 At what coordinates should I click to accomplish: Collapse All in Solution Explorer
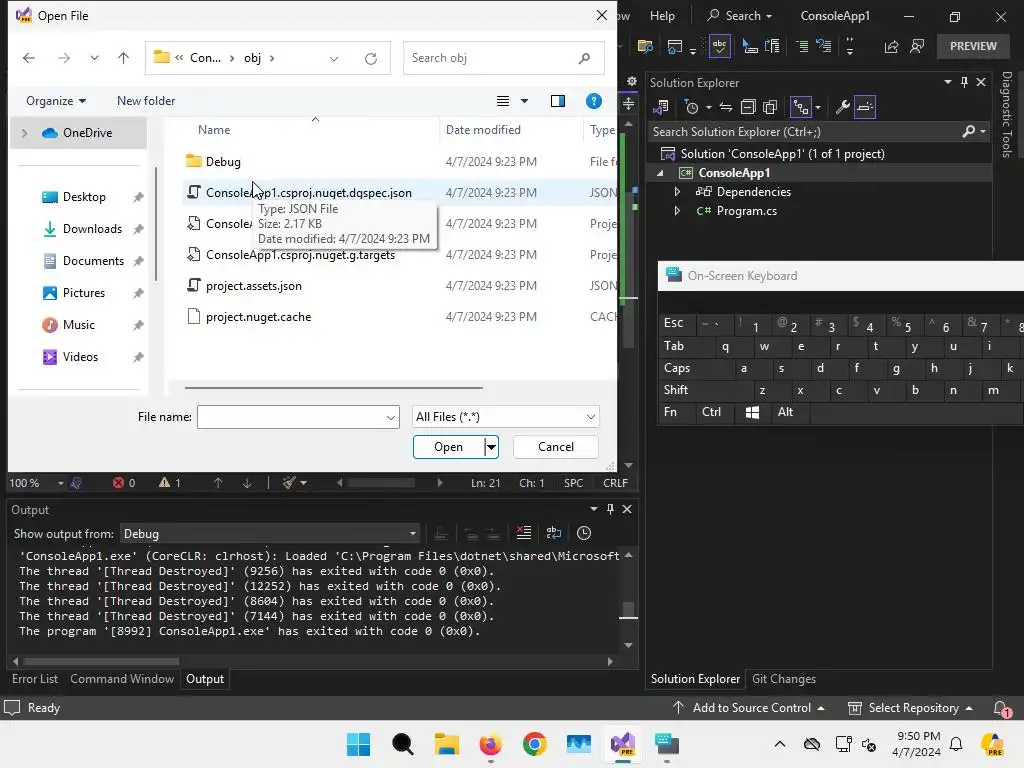coord(748,107)
